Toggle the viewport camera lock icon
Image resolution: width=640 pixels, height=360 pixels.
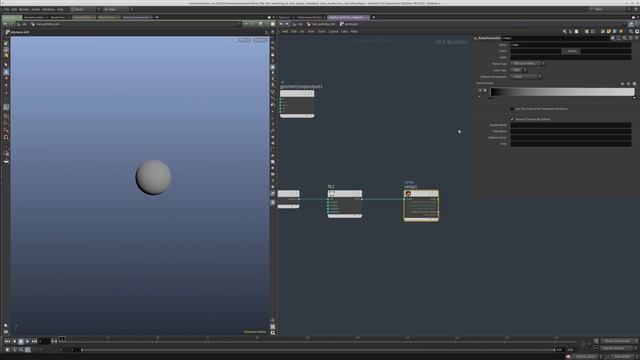pyautogui.click(x=235, y=40)
